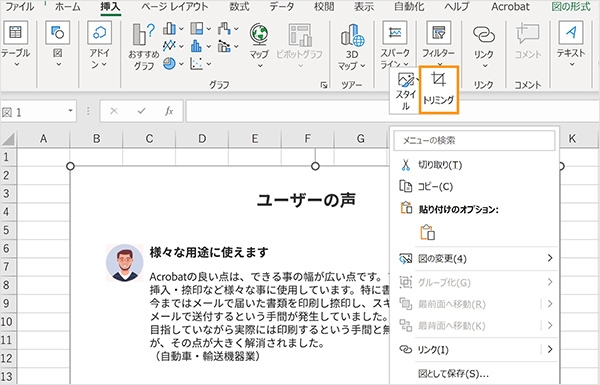Screen dimensions: 600x385
Task: Click the ユーザーの声 heading in the image
Action: coord(306,200)
